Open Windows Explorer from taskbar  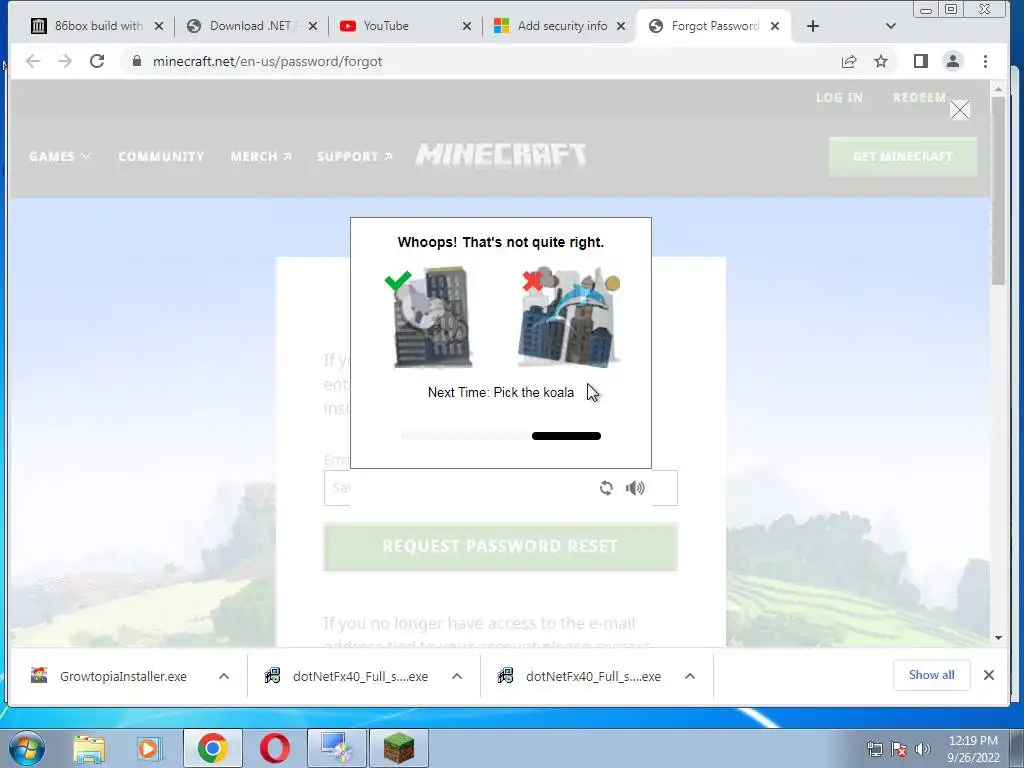point(89,748)
